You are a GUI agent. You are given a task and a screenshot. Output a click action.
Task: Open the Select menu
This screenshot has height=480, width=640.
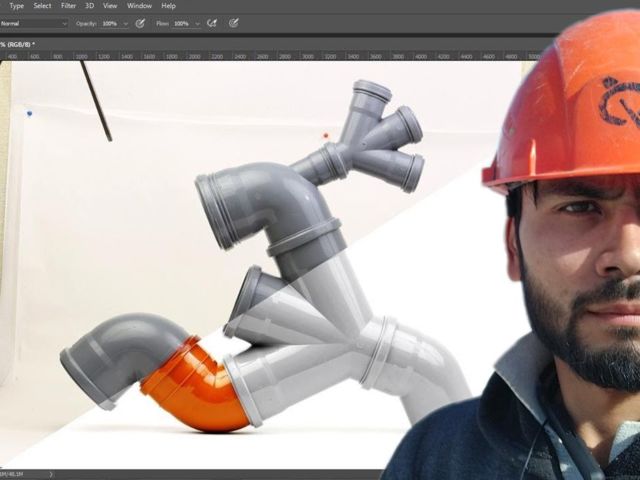[x=42, y=6]
